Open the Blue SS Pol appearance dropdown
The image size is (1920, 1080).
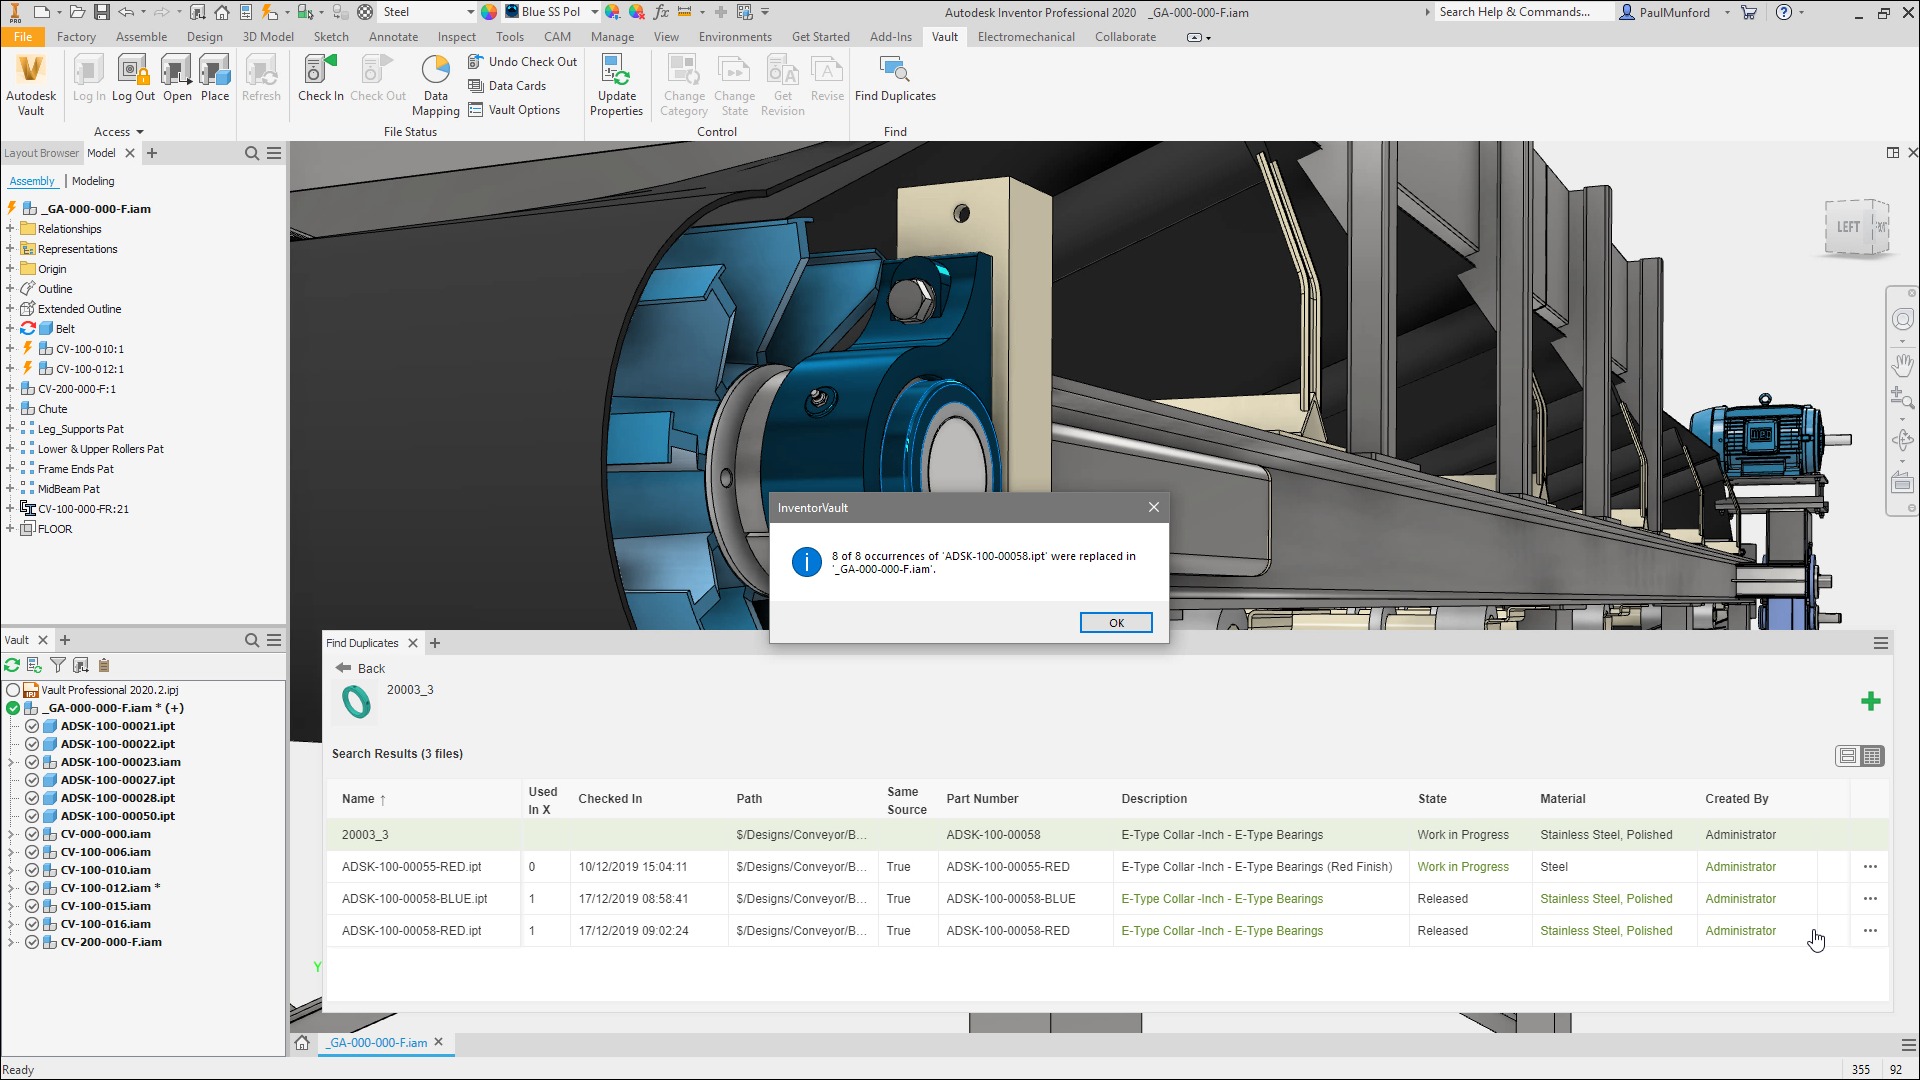594,12
